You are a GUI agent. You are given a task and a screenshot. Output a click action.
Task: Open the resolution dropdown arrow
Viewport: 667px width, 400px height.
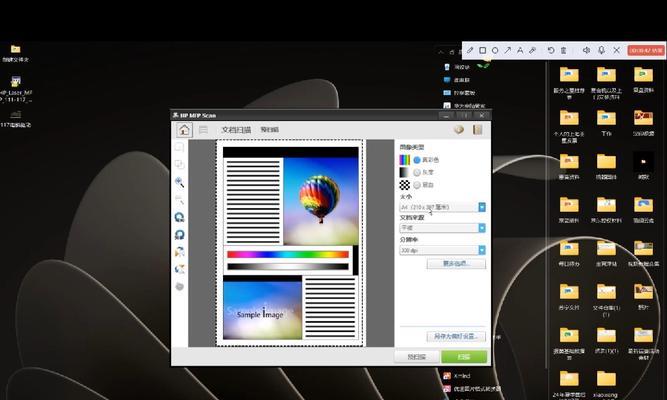(x=482, y=250)
